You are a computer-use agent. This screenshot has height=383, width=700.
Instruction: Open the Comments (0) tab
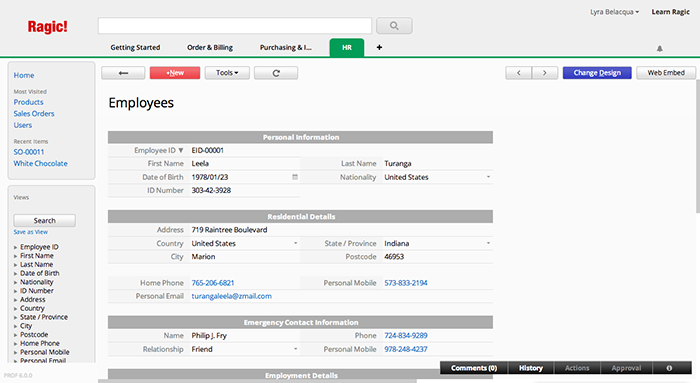pos(474,368)
